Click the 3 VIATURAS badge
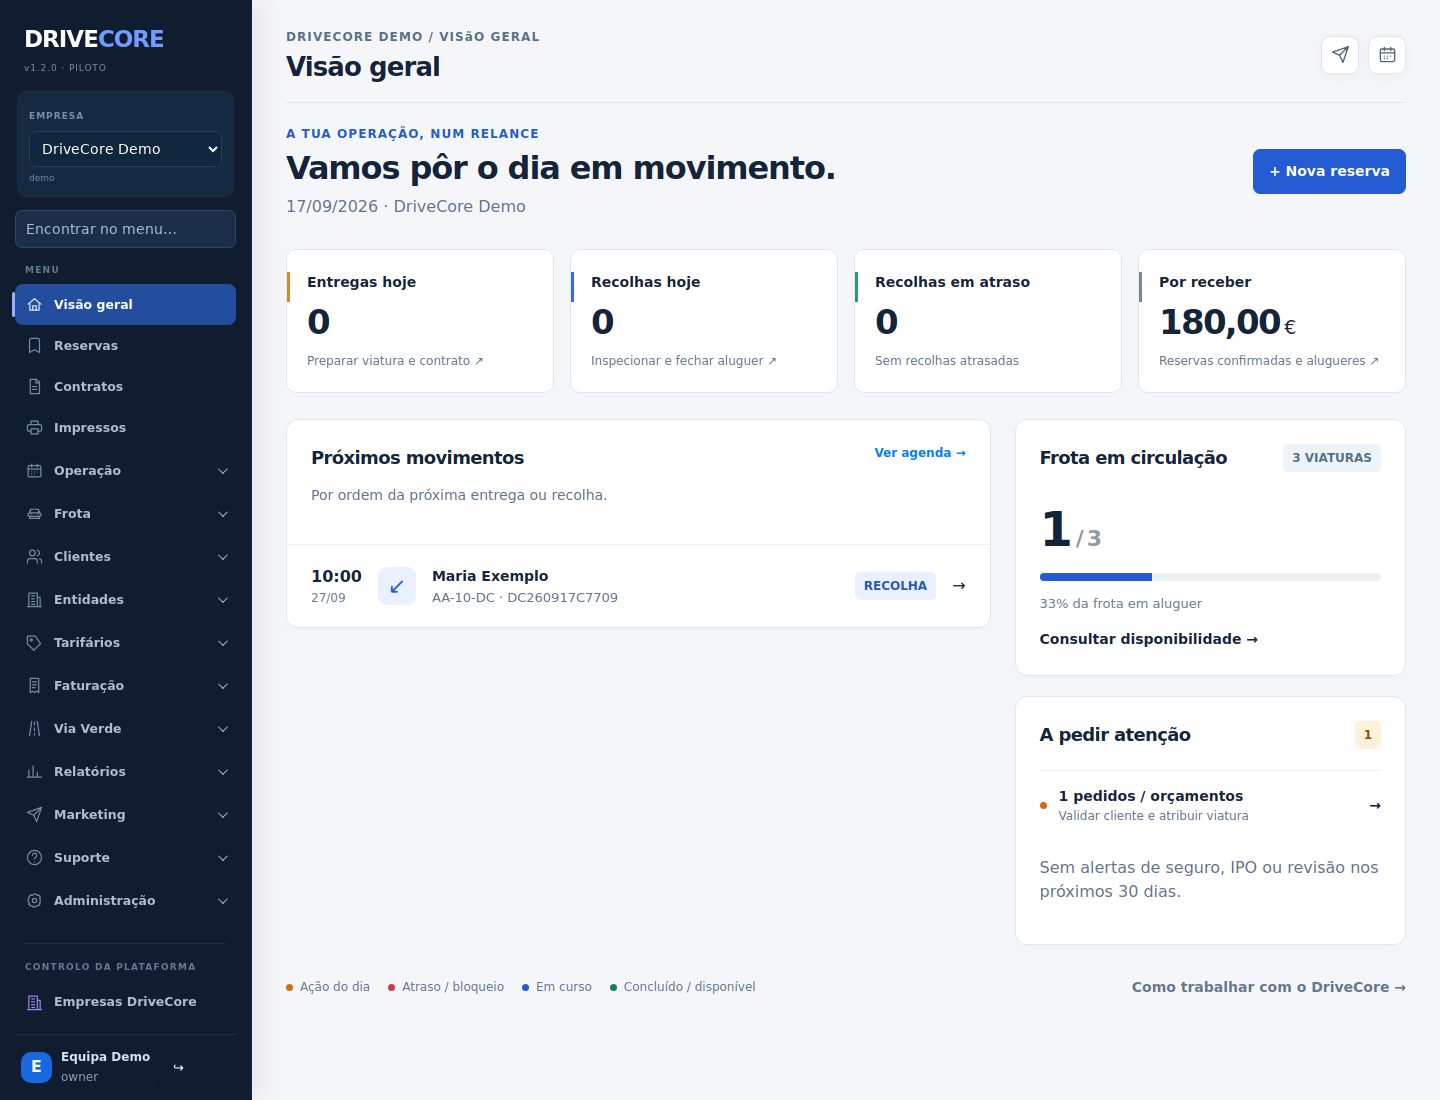This screenshot has width=1440, height=1100. (x=1332, y=458)
